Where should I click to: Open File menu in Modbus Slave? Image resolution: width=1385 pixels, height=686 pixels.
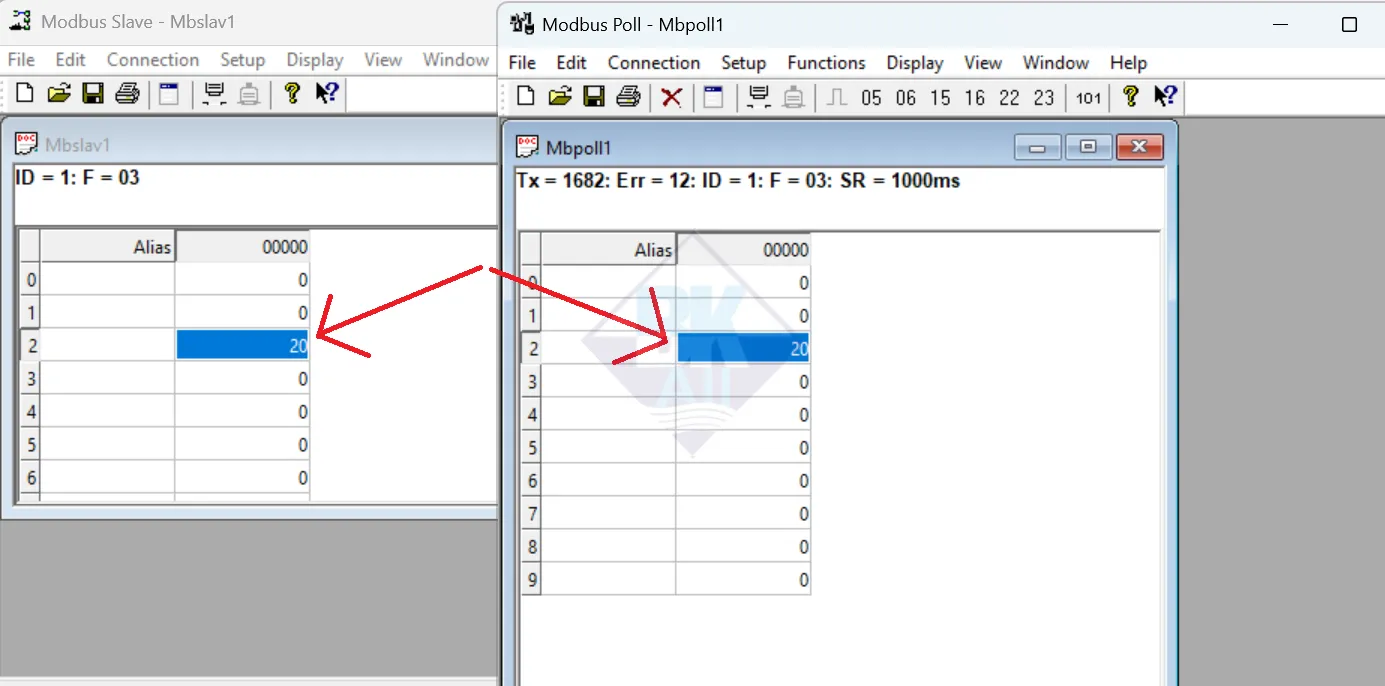coord(21,60)
